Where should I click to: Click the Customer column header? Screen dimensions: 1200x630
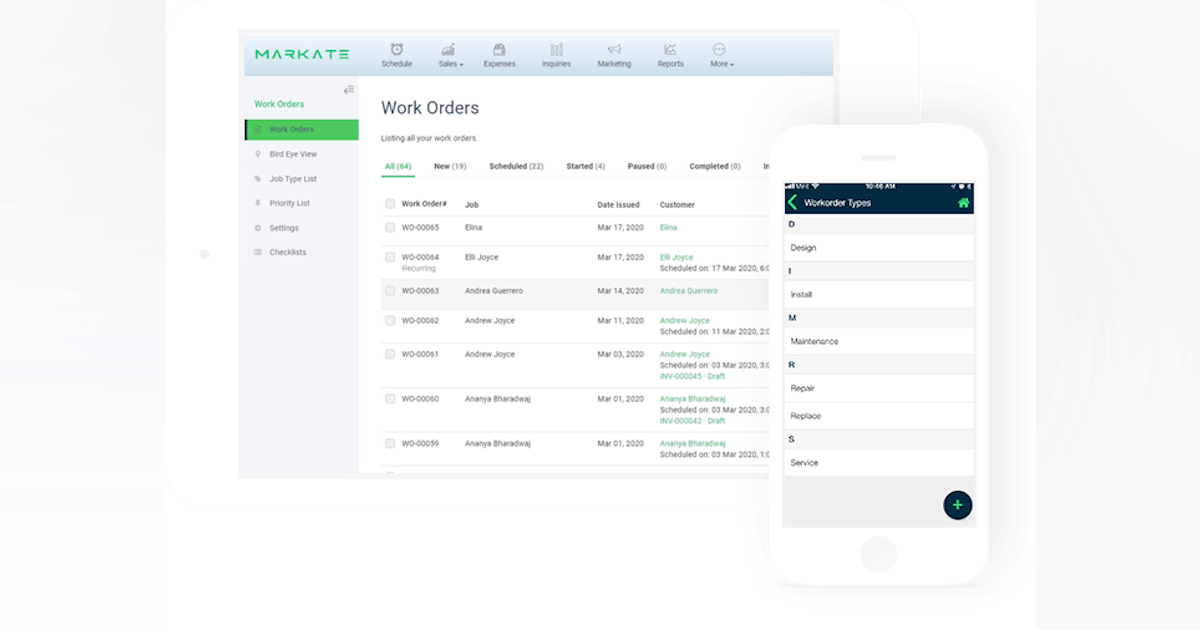click(677, 204)
